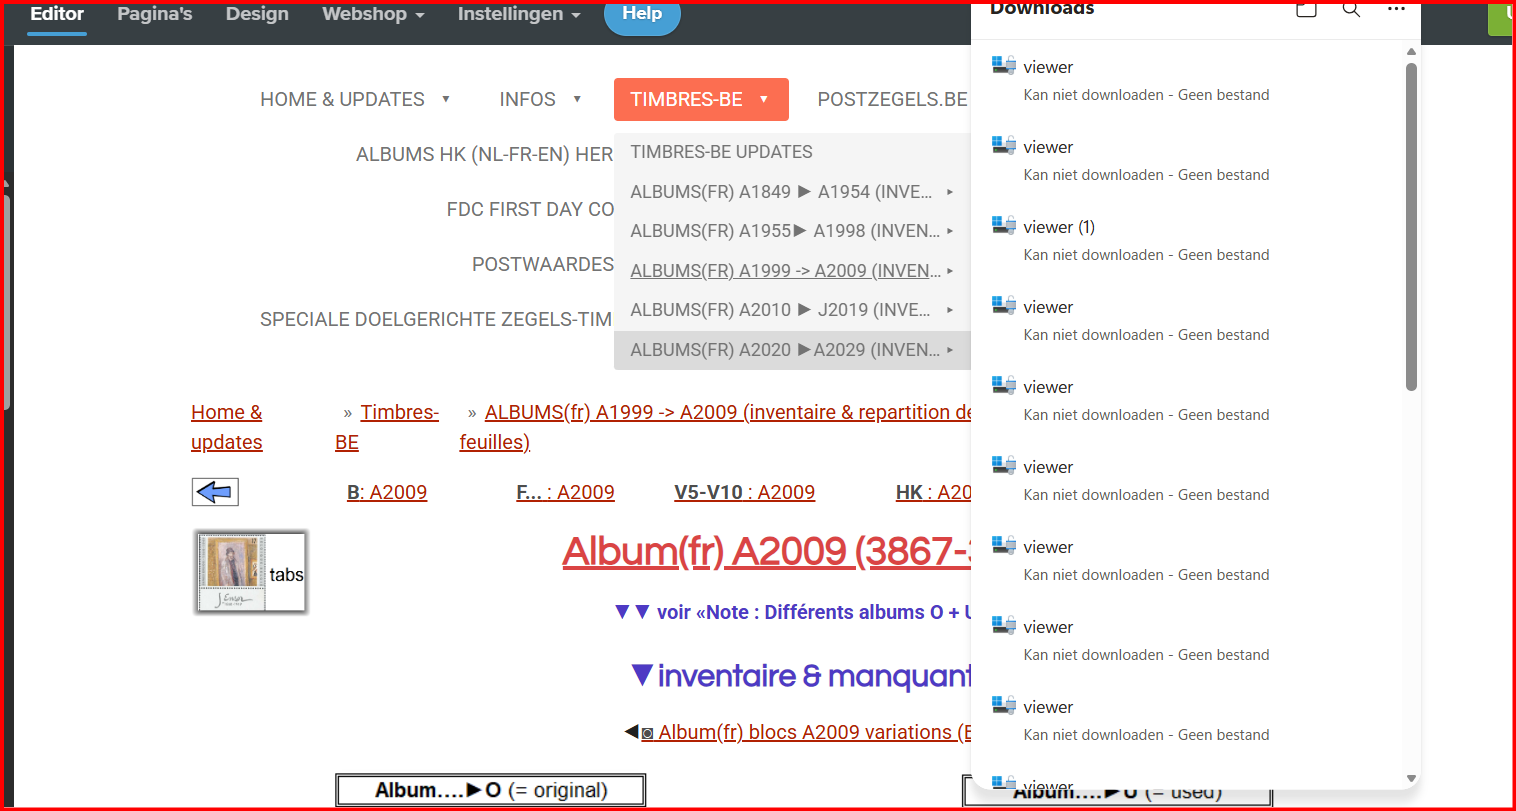The image size is (1516, 811).
Task: Expand the Webshop dropdown menu
Action: point(373,14)
